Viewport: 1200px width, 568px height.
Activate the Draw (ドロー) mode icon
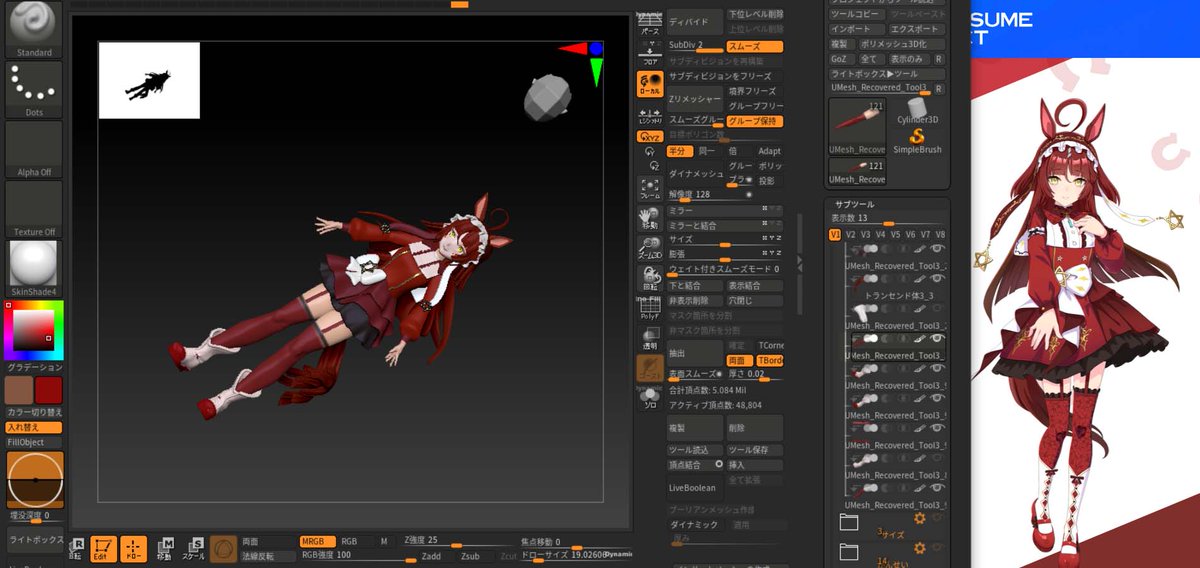click(x=133, y=549)
